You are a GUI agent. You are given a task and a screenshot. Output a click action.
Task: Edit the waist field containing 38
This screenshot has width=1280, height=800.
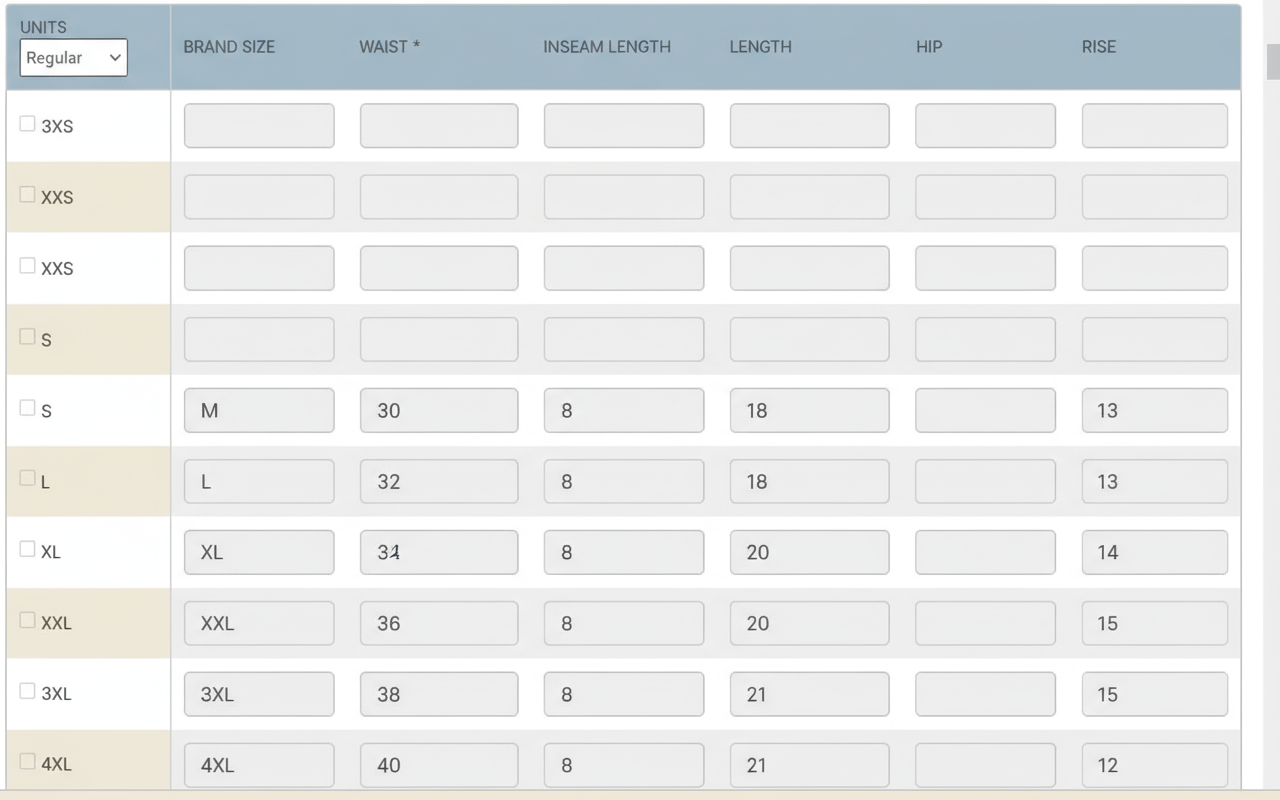tap(439, 694)
